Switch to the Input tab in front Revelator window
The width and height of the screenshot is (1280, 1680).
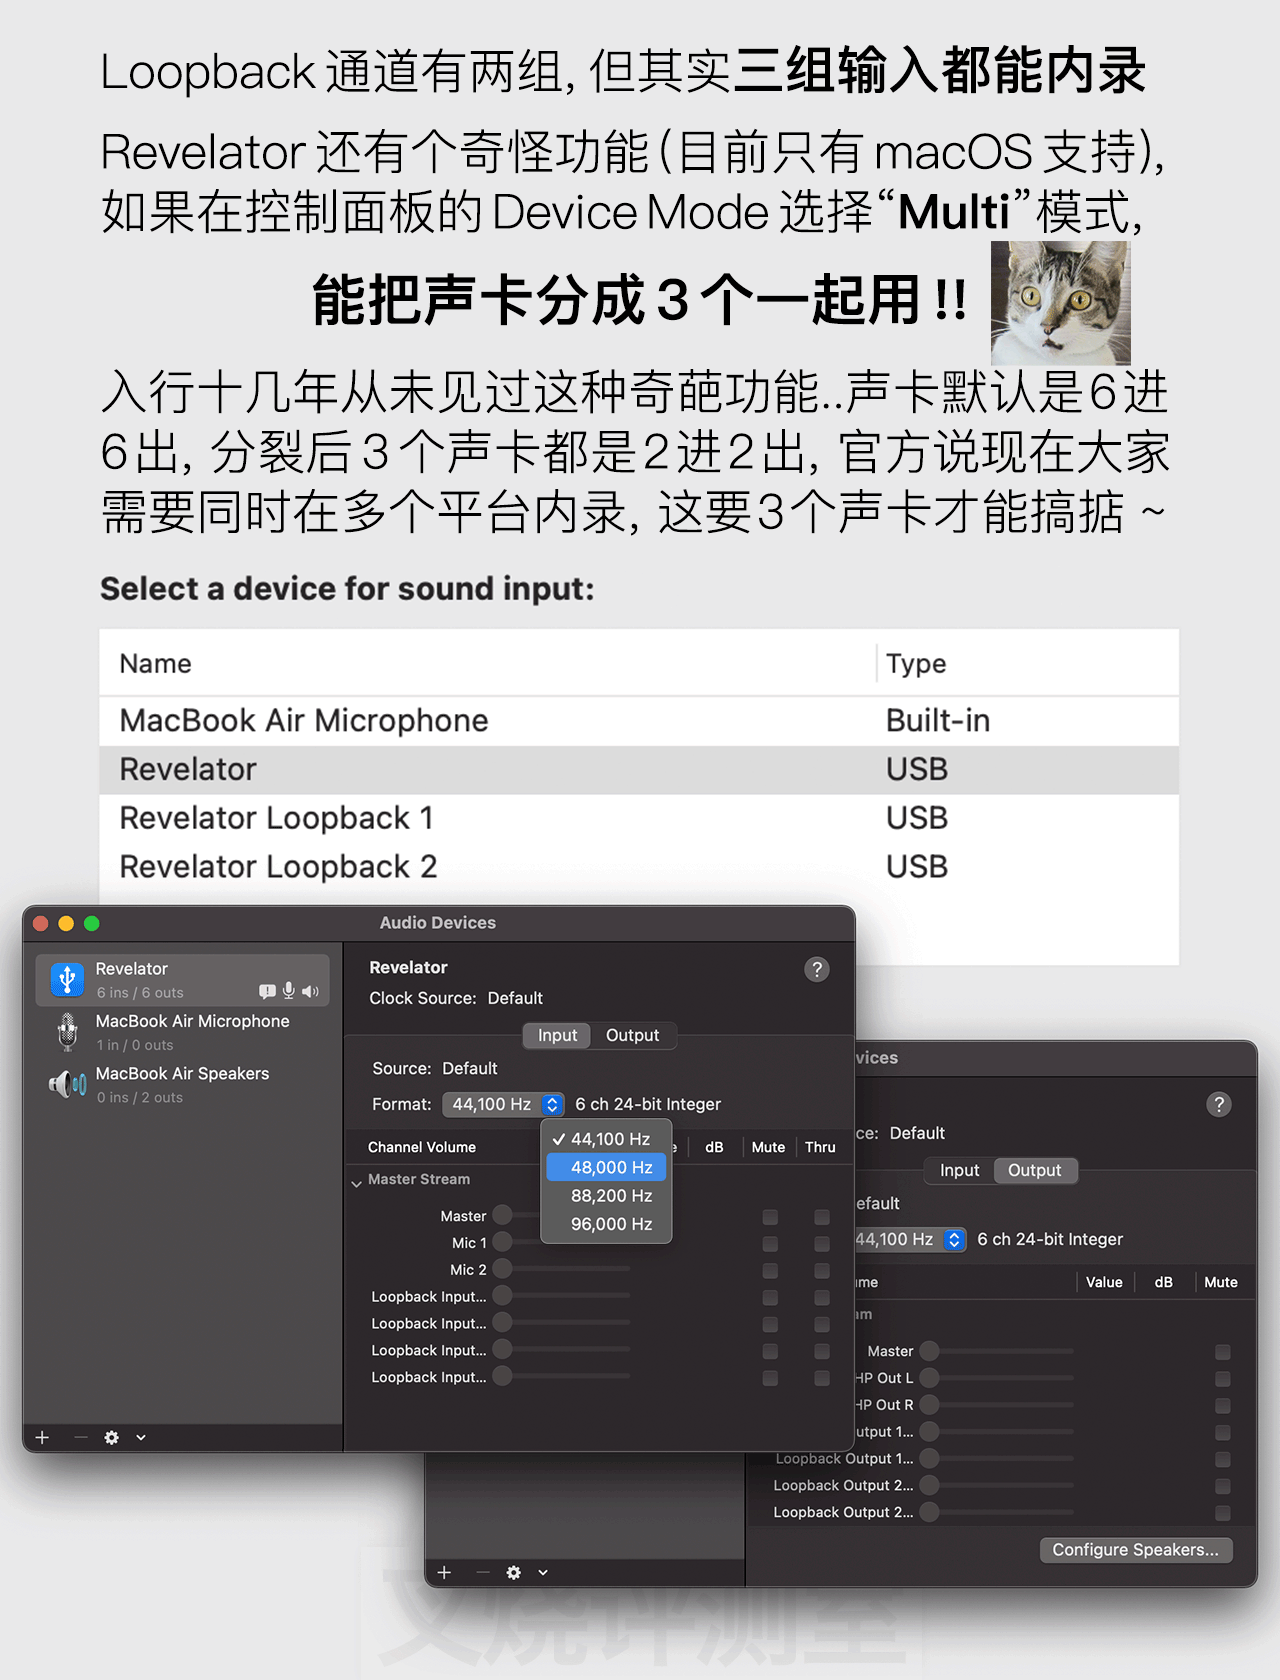[x=557, y=1035]
